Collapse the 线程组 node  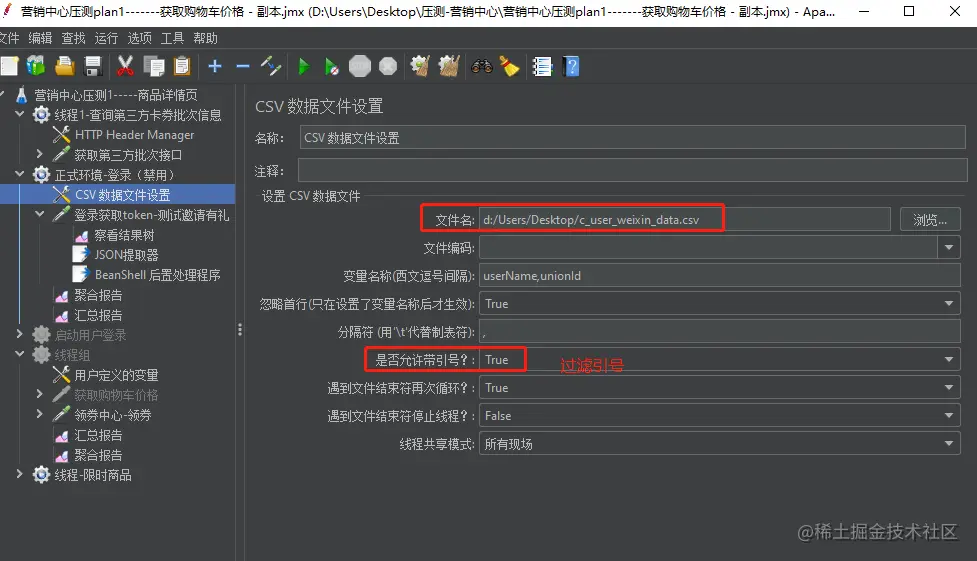pos(20,354)
